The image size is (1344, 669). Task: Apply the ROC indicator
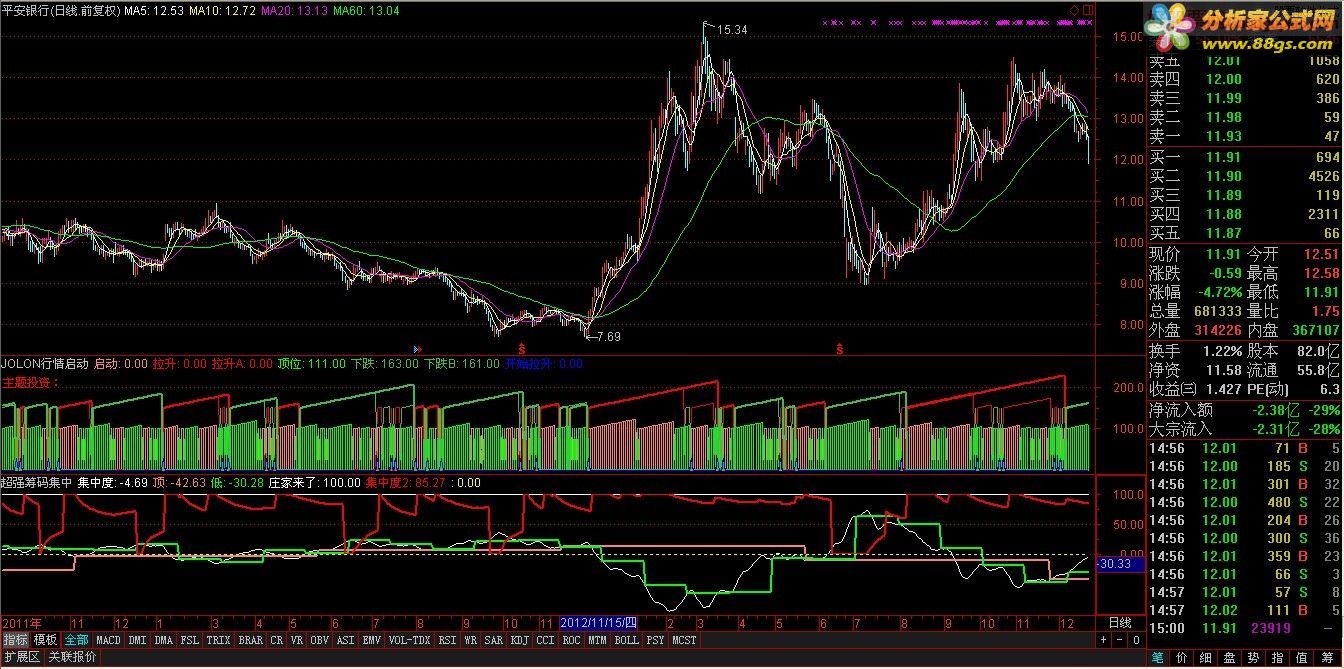[x=572, y=640]
